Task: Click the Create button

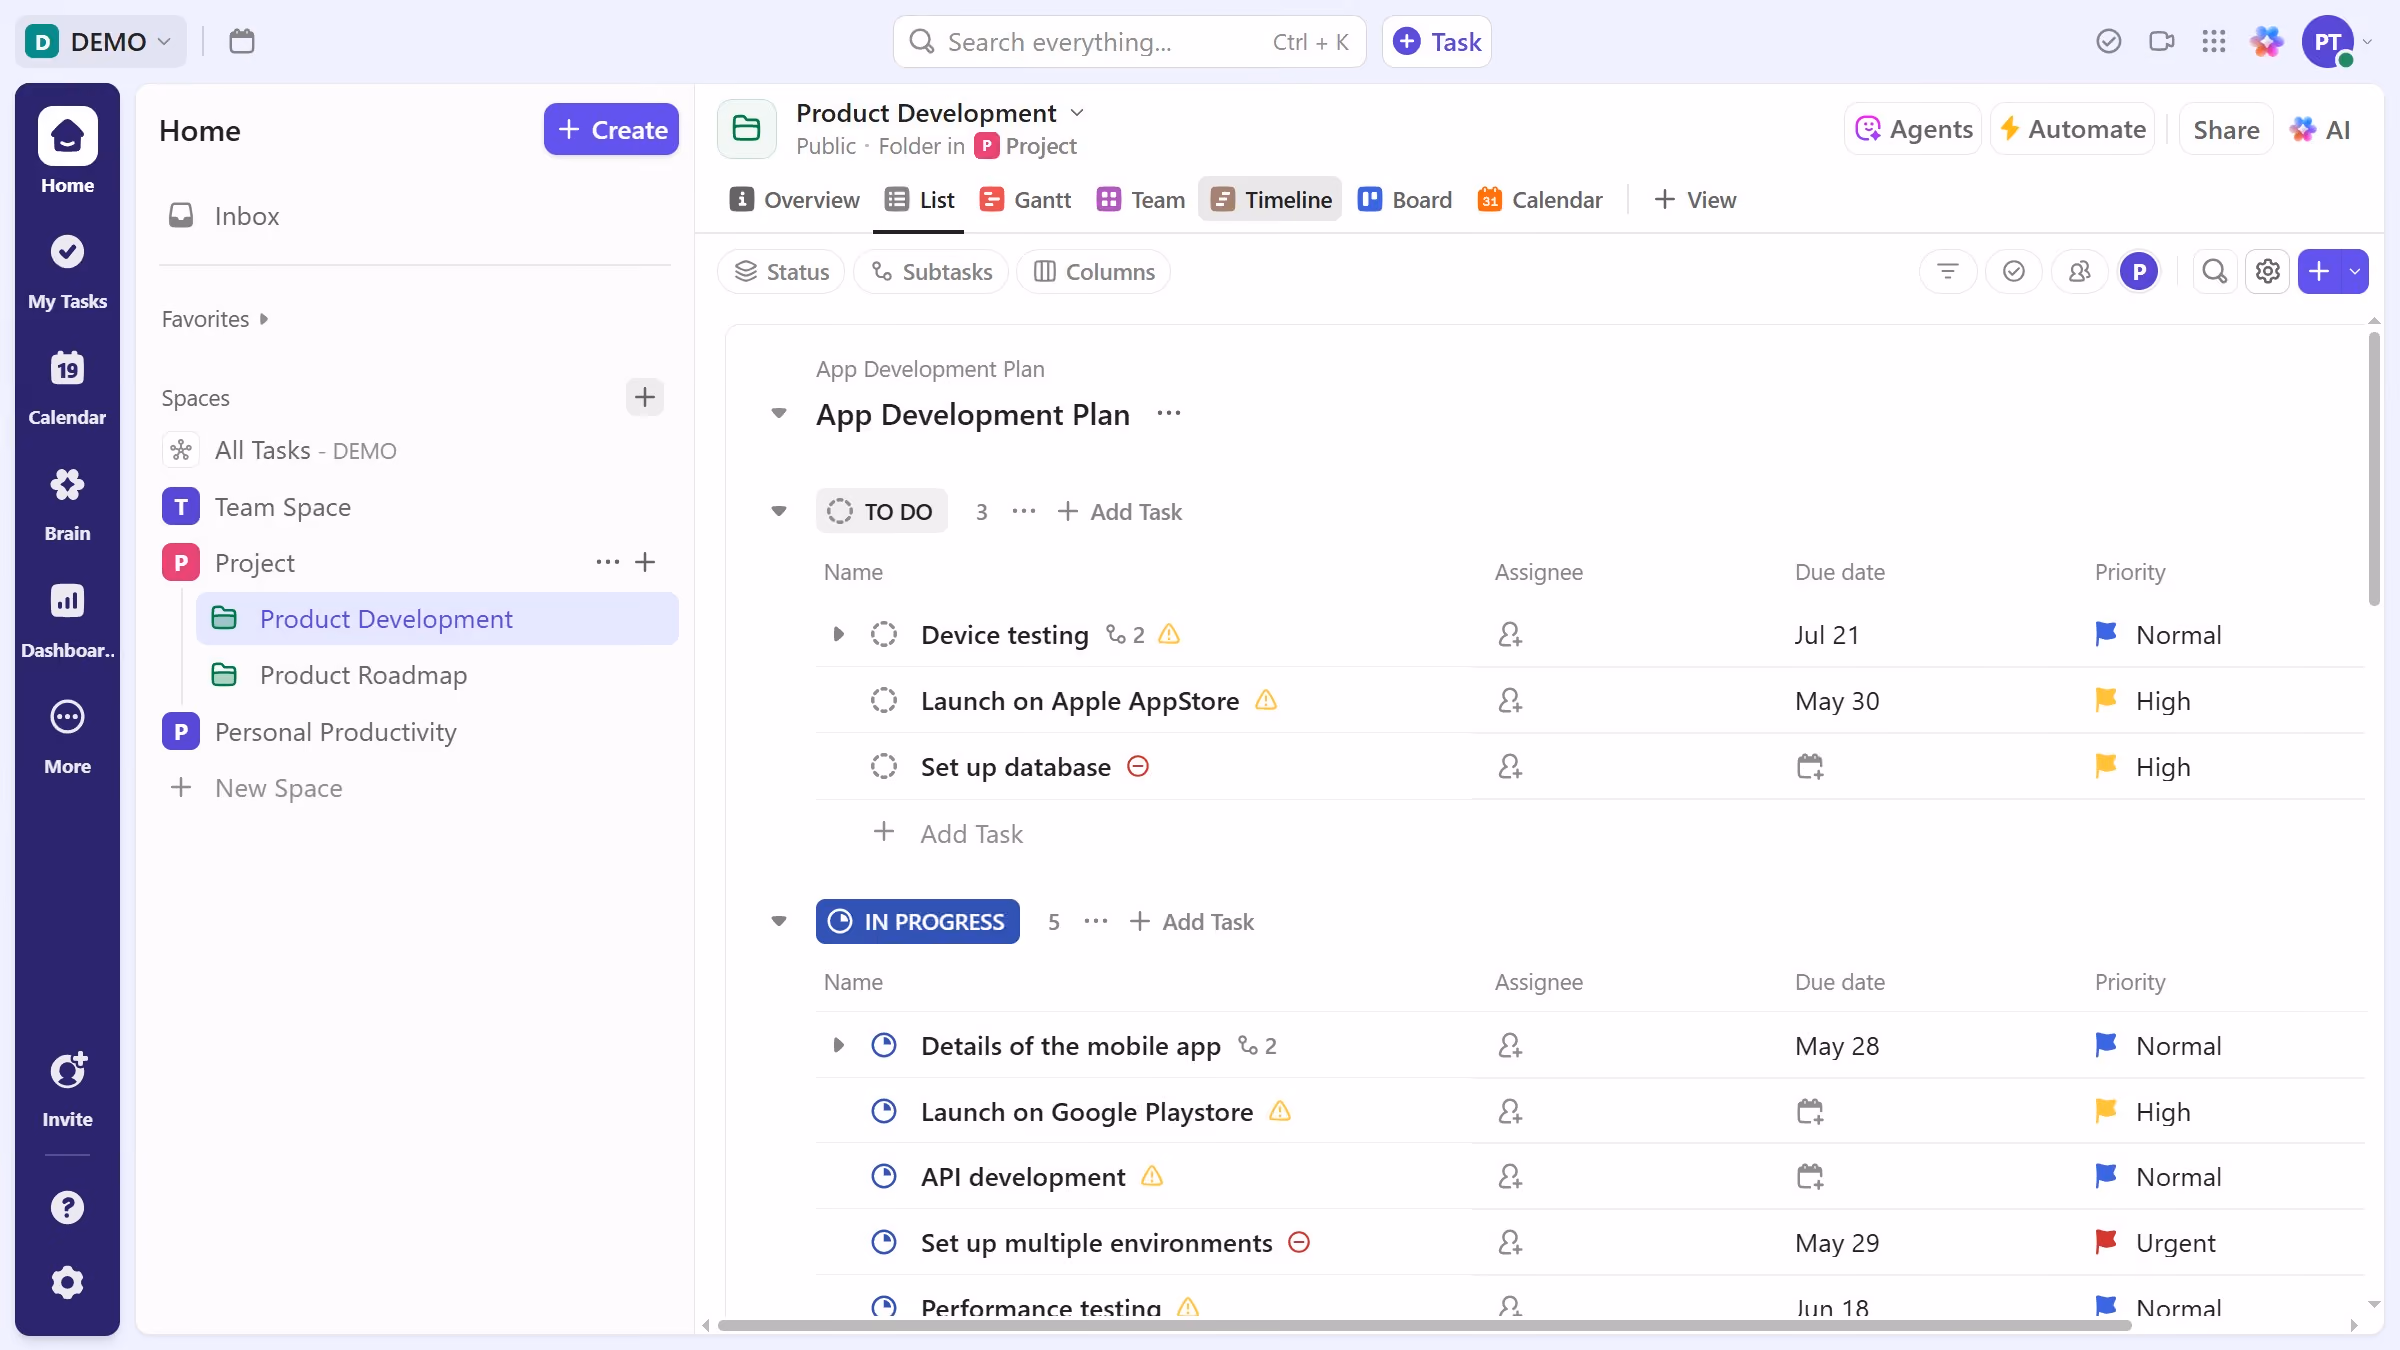Action: (x=611, y=129)
